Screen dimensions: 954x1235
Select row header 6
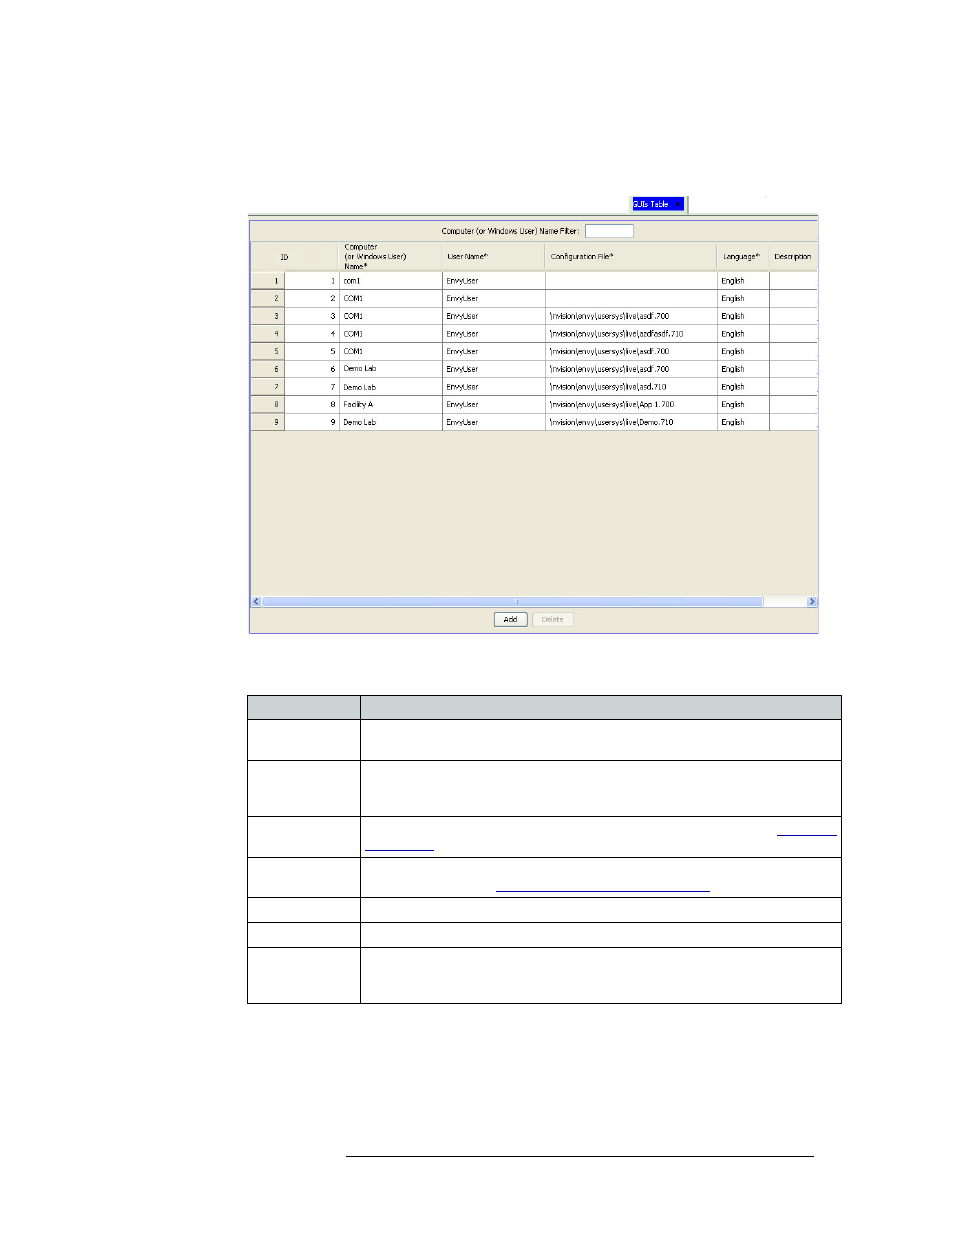267,369
